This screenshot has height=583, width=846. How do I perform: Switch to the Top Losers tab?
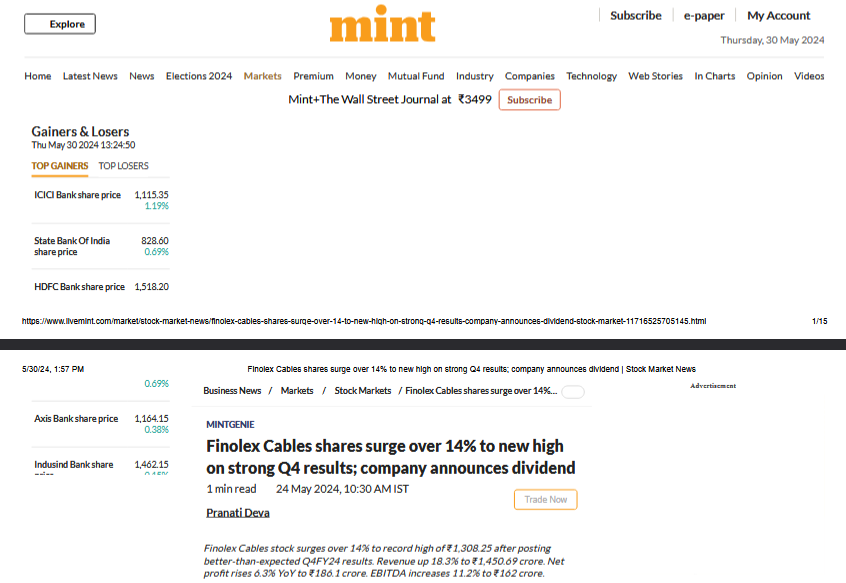(123, 166)
